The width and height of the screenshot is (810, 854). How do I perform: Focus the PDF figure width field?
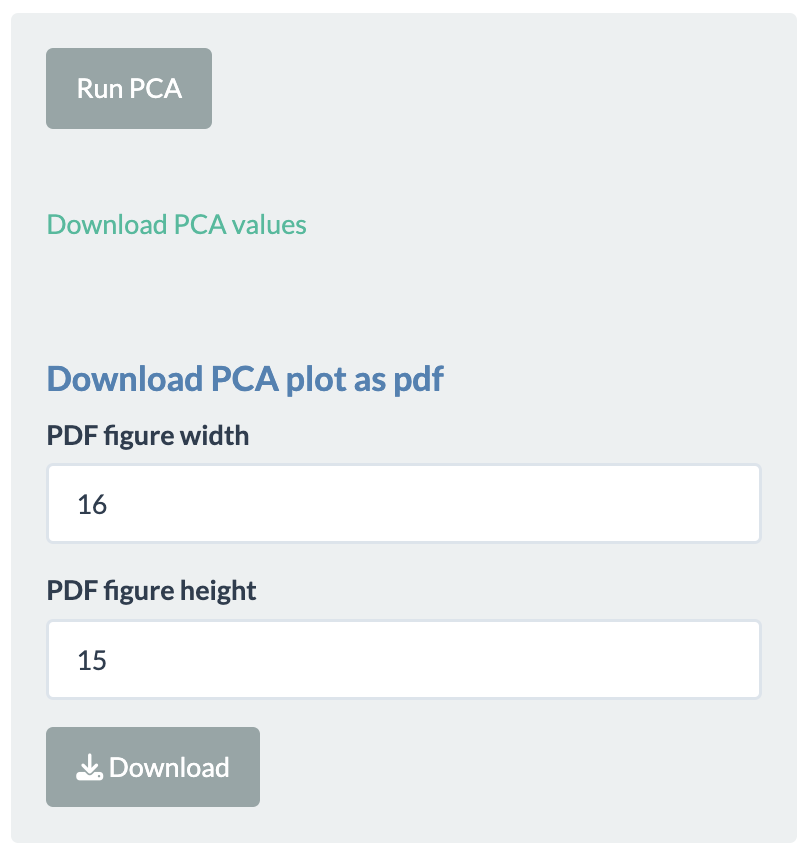coord(404,503)
